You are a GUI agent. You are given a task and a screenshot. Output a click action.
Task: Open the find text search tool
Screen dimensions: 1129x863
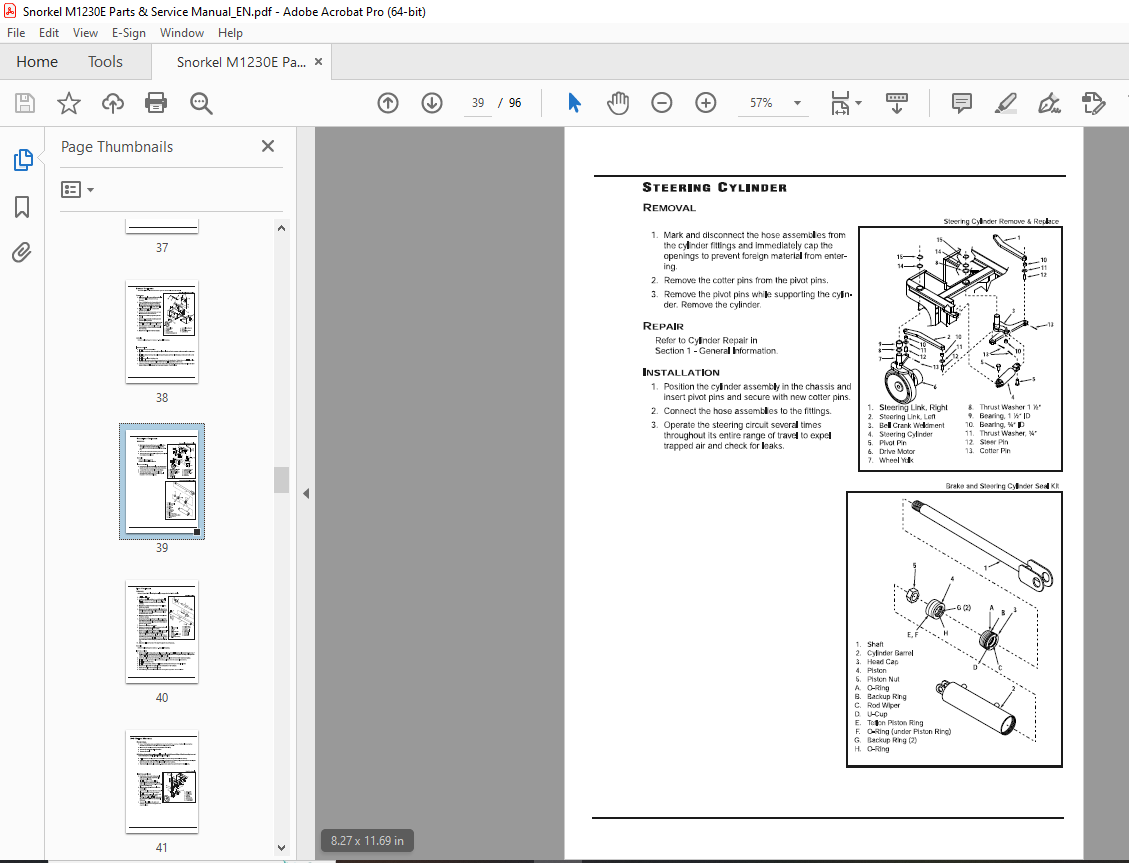pos(201,103)
